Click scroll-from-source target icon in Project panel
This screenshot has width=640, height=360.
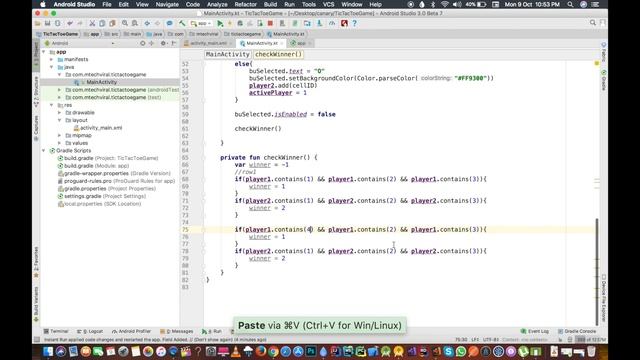pos(142,43)
